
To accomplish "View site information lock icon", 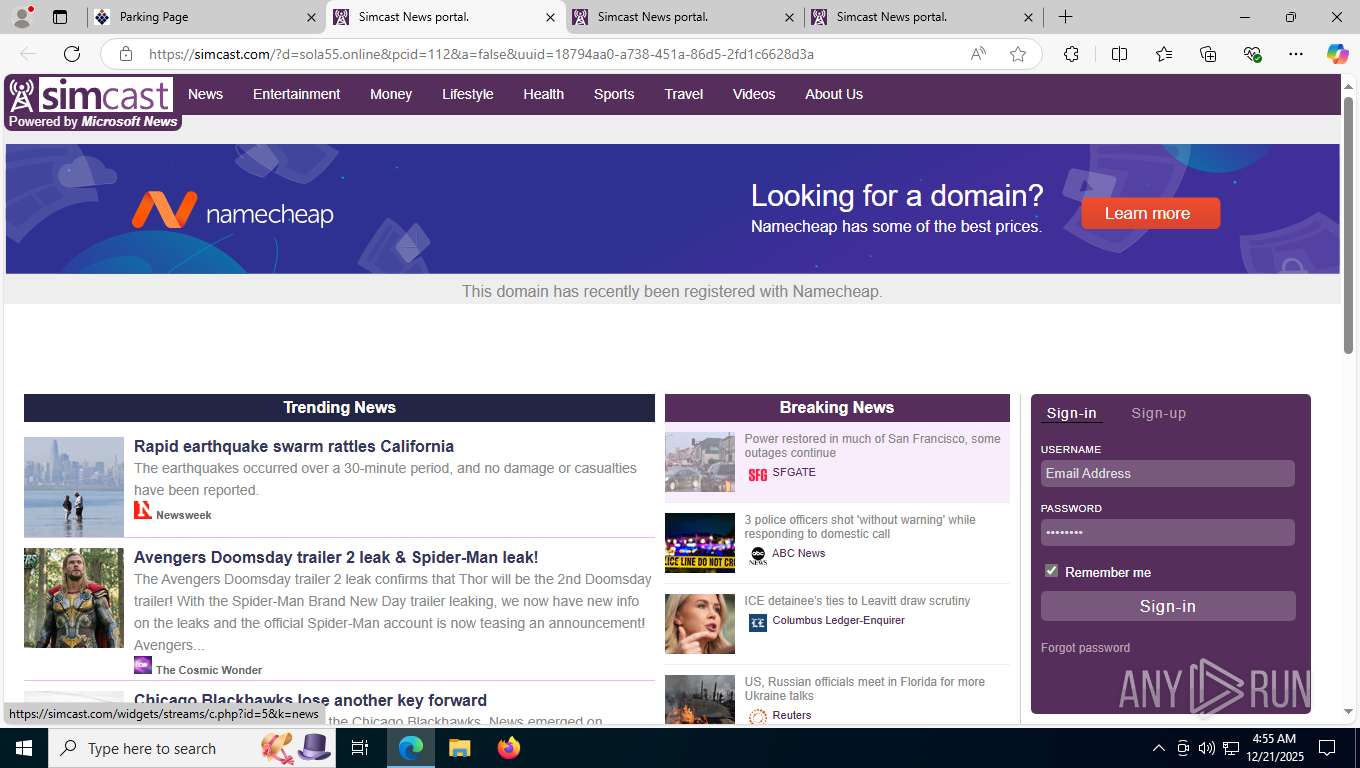I will (125, 54).
